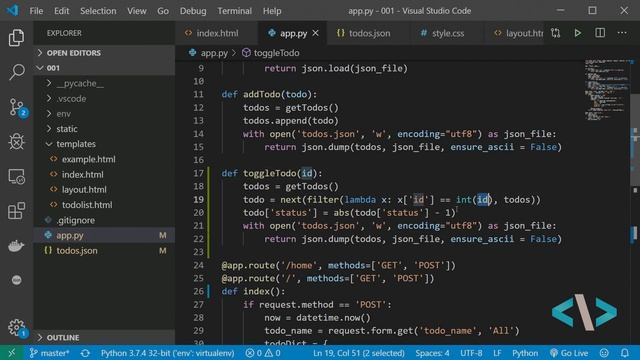
Task: Run Python file with play icon
Action: 578,33
